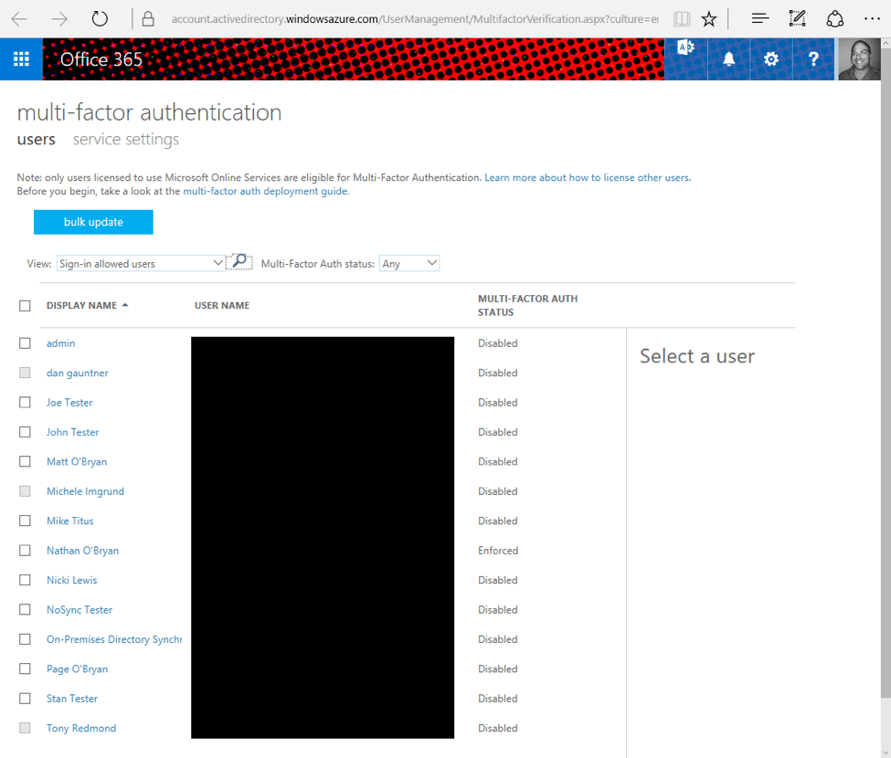The image size is (891, 758).
Task: Check the box for Mike Titus
Action: (x=24, y=520)
